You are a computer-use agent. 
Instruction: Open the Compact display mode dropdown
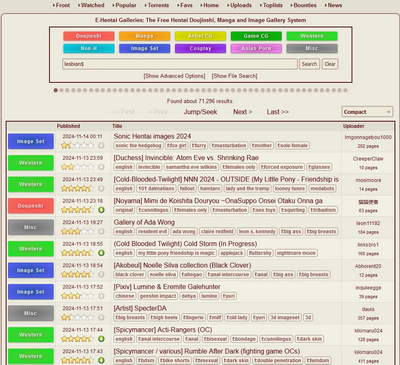(367, 112)
